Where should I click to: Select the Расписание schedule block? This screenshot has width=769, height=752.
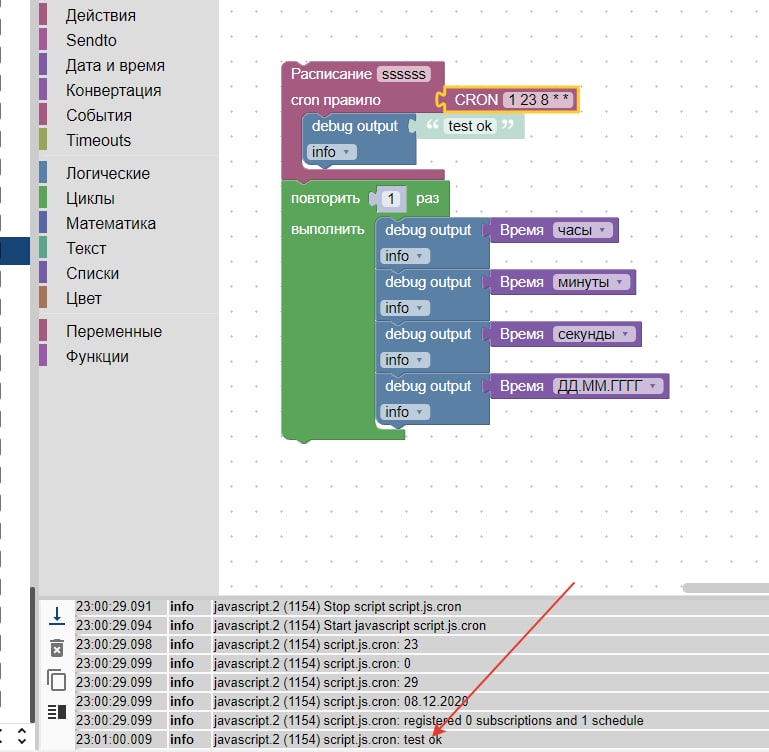331,74
